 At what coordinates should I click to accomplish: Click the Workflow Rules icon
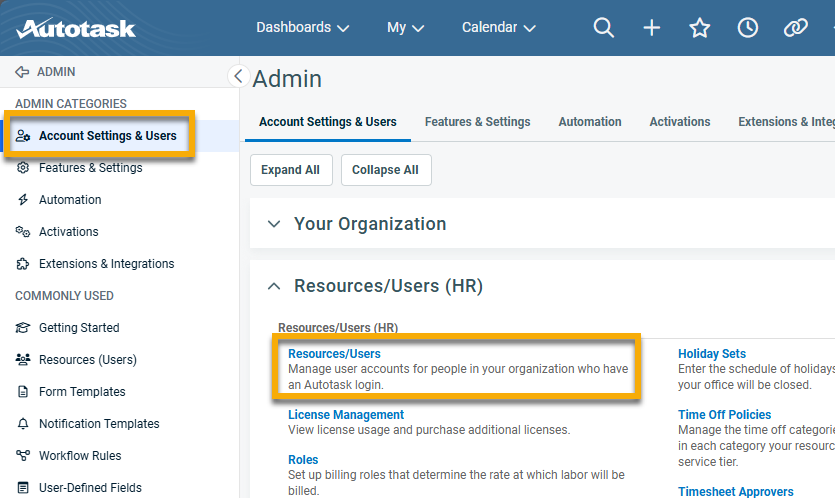click(23, 455)
